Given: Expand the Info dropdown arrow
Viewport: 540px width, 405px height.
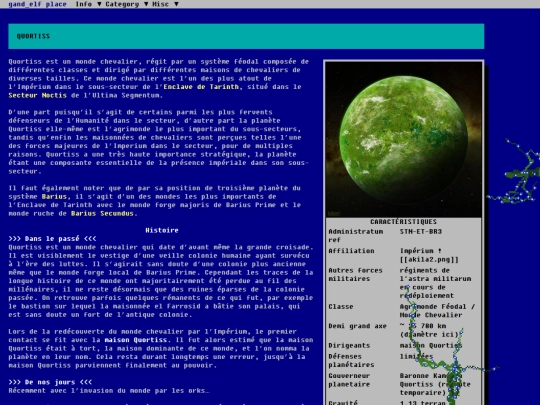Looking at the screenshot, I should coord(99,4).
